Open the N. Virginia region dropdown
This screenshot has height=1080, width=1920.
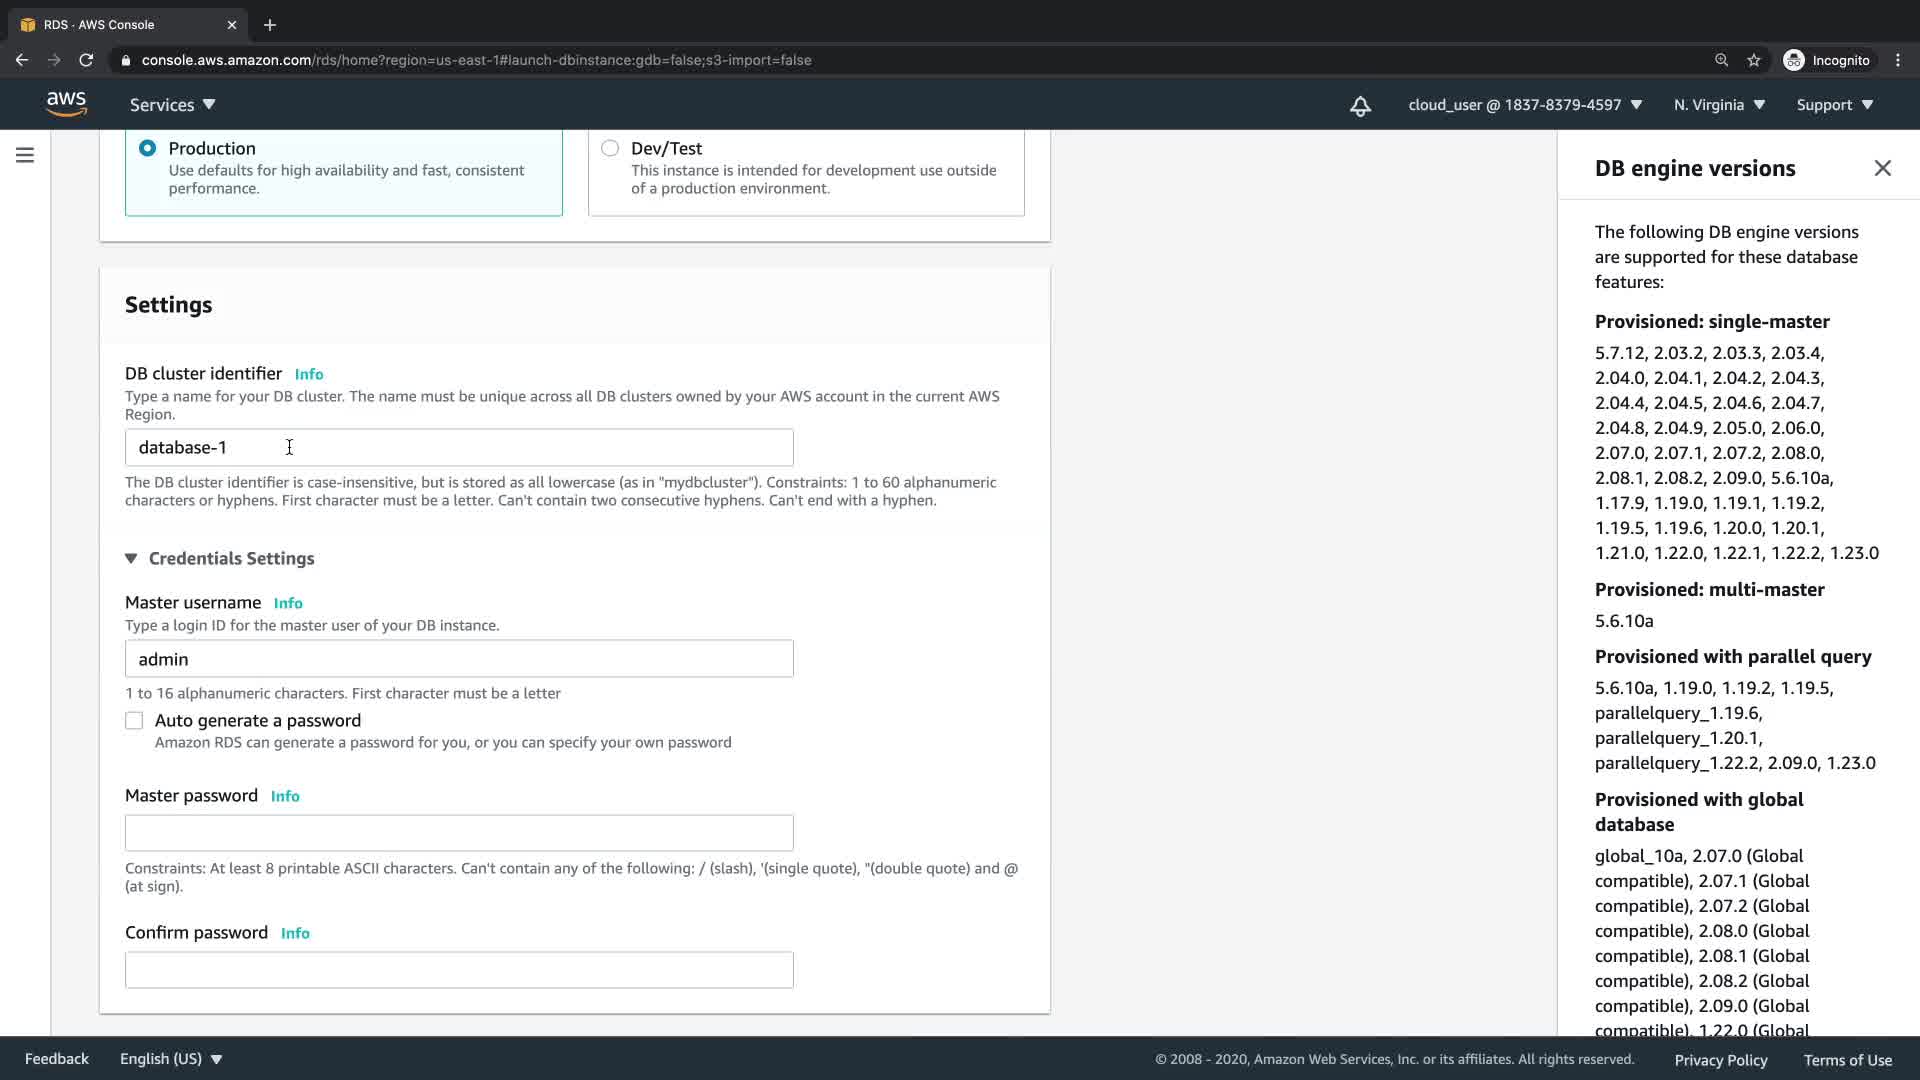point(1719,105)
